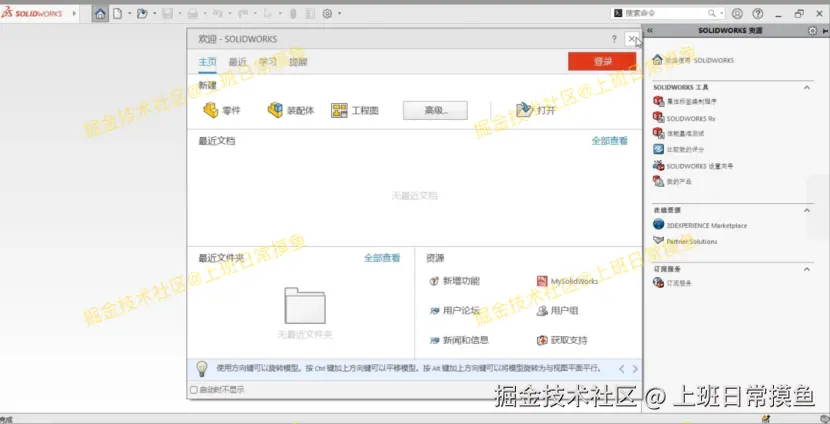Pin the SOLIDWORKS resources panel
This screenshot has width=830, height=424.
point(825,31)
